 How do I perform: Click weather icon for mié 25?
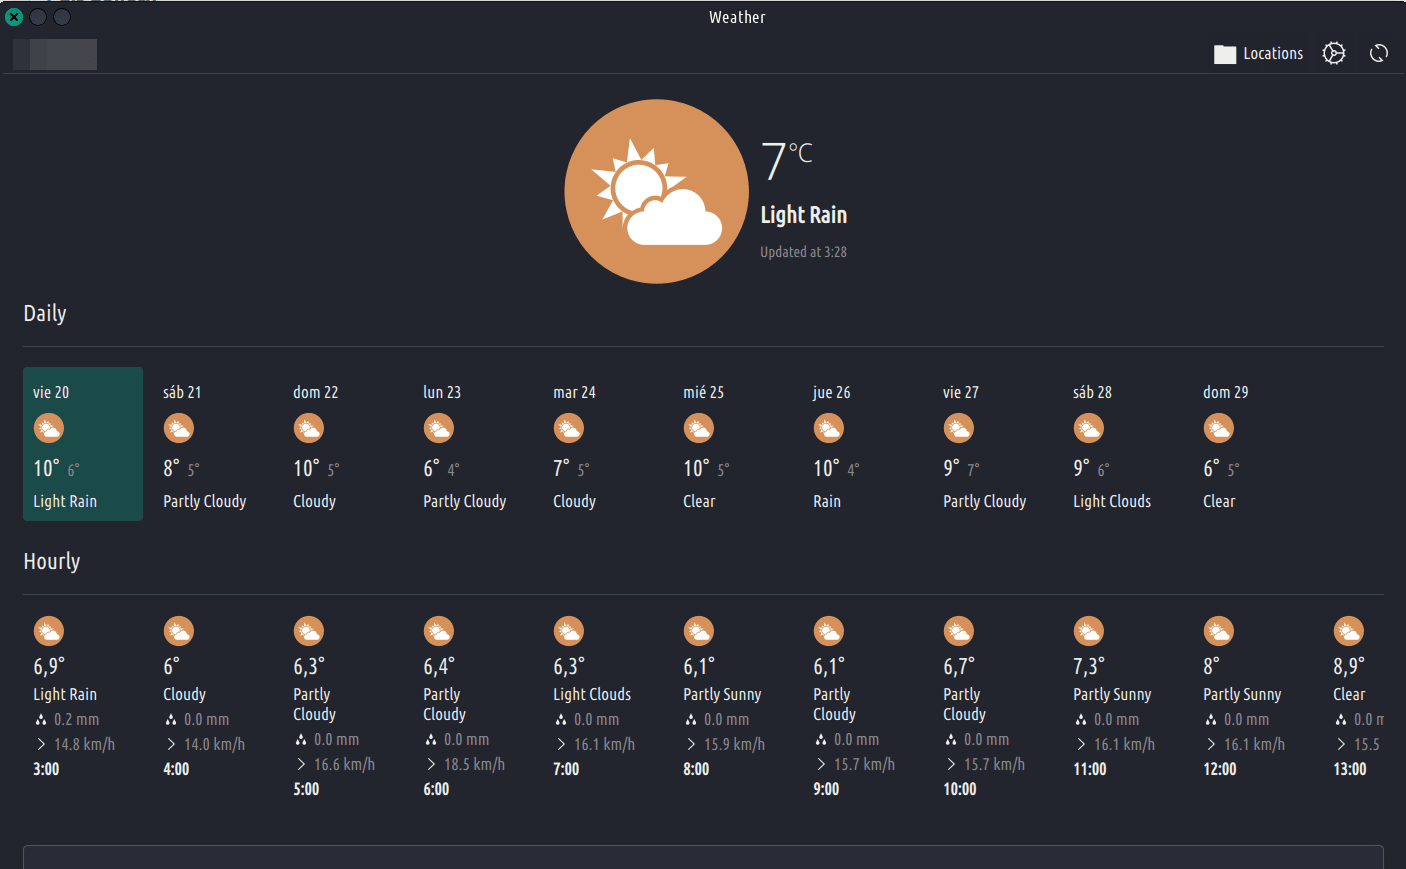coord(698,429)
